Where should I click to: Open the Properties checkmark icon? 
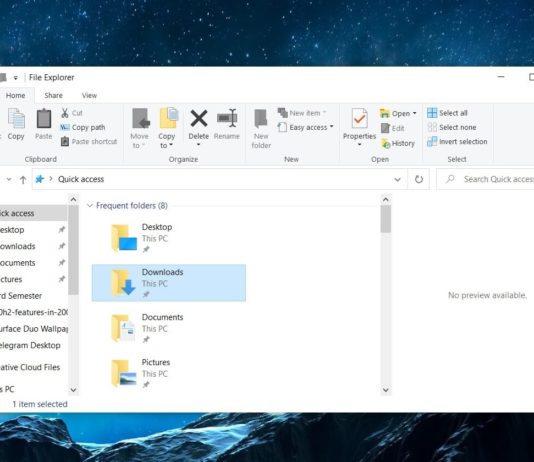(x=359, y=118)
